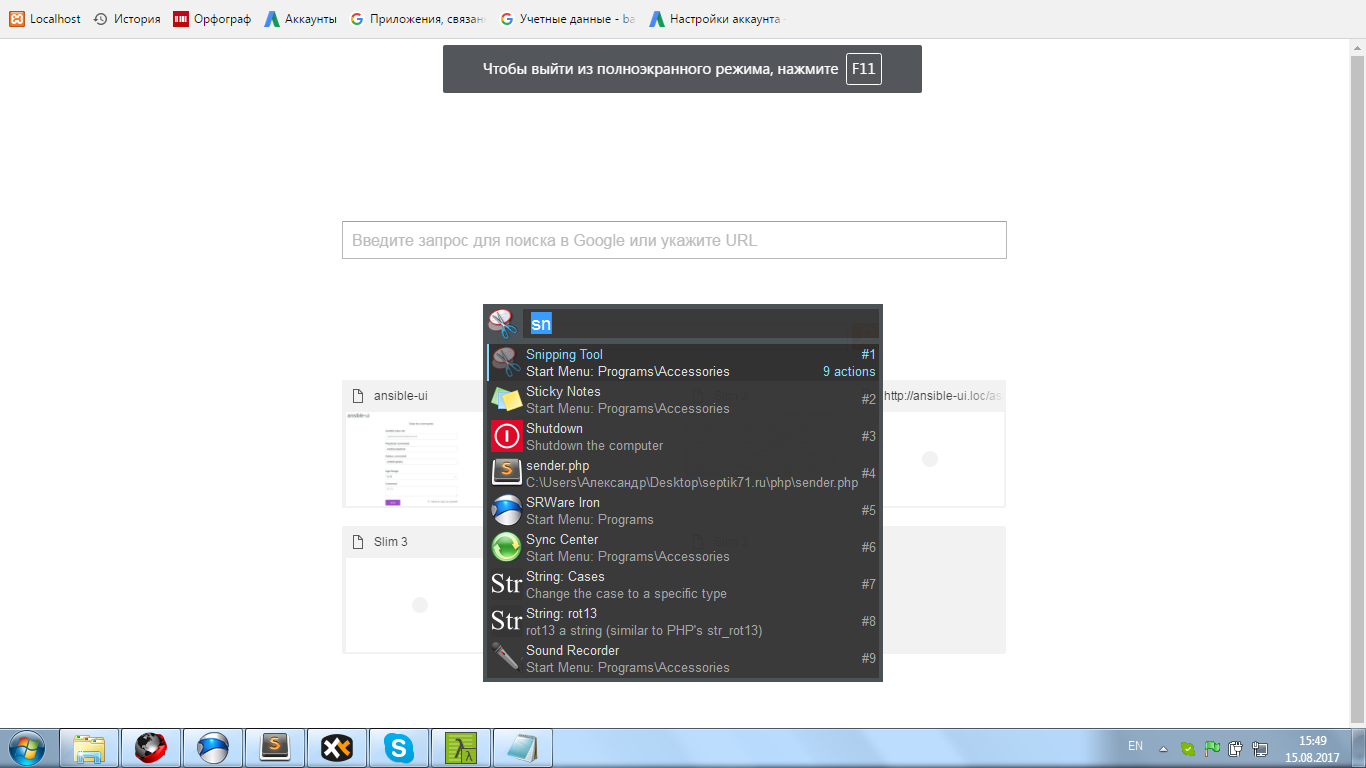Select the String: Cases action icon
1366x768 pixels.
(507, 584)
